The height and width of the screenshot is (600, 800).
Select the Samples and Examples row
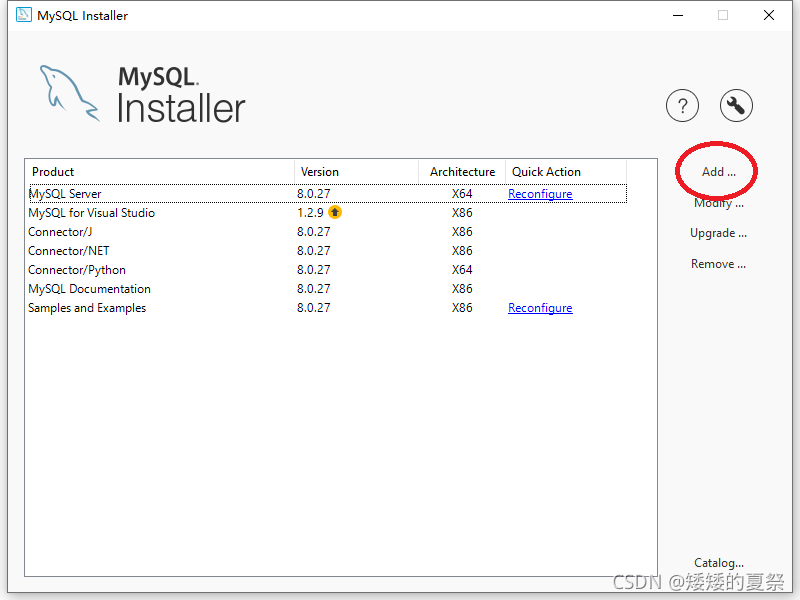click(328, 308)
